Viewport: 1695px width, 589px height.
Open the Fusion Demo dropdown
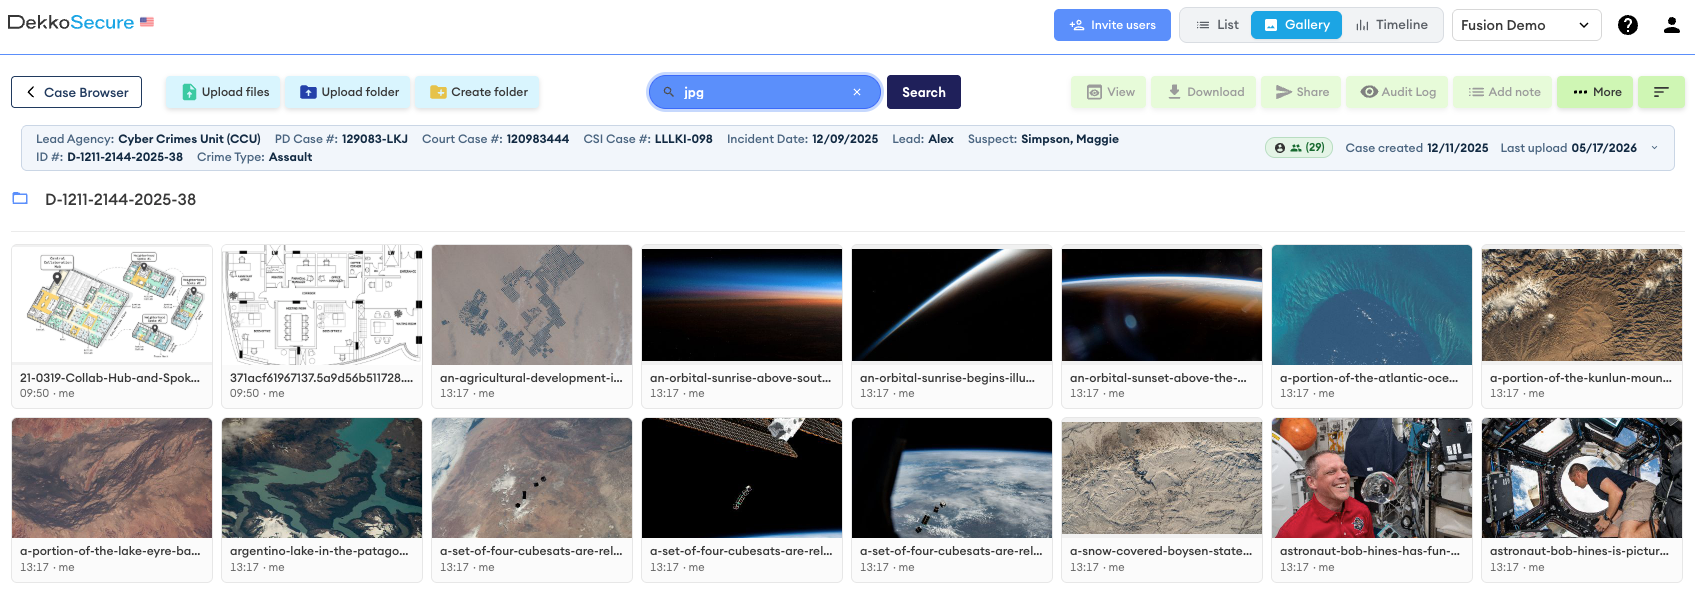point(1526,25)
